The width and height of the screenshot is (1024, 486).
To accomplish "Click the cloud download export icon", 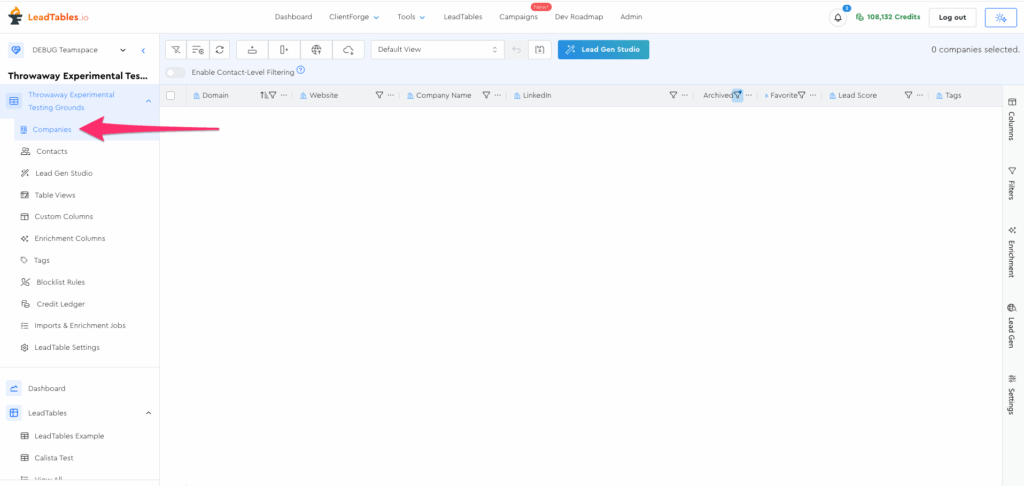I will [347, 49].
